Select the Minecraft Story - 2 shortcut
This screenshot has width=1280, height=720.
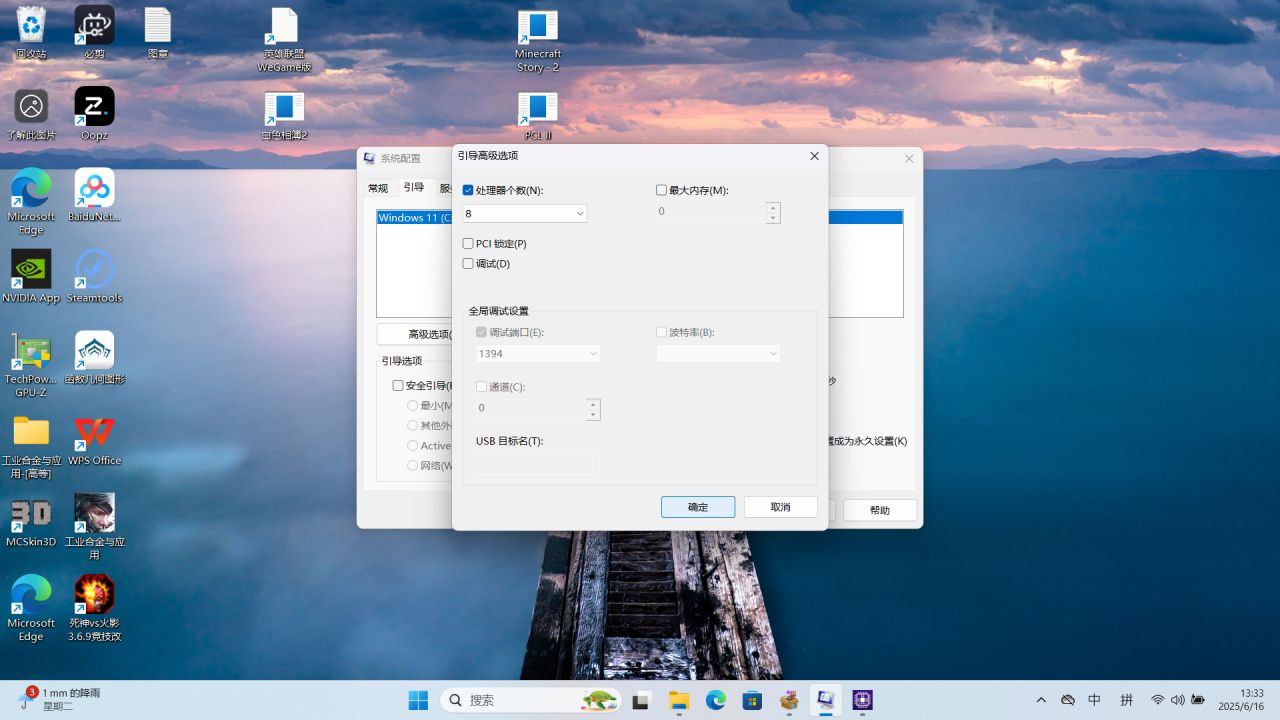tap(538, 40)
